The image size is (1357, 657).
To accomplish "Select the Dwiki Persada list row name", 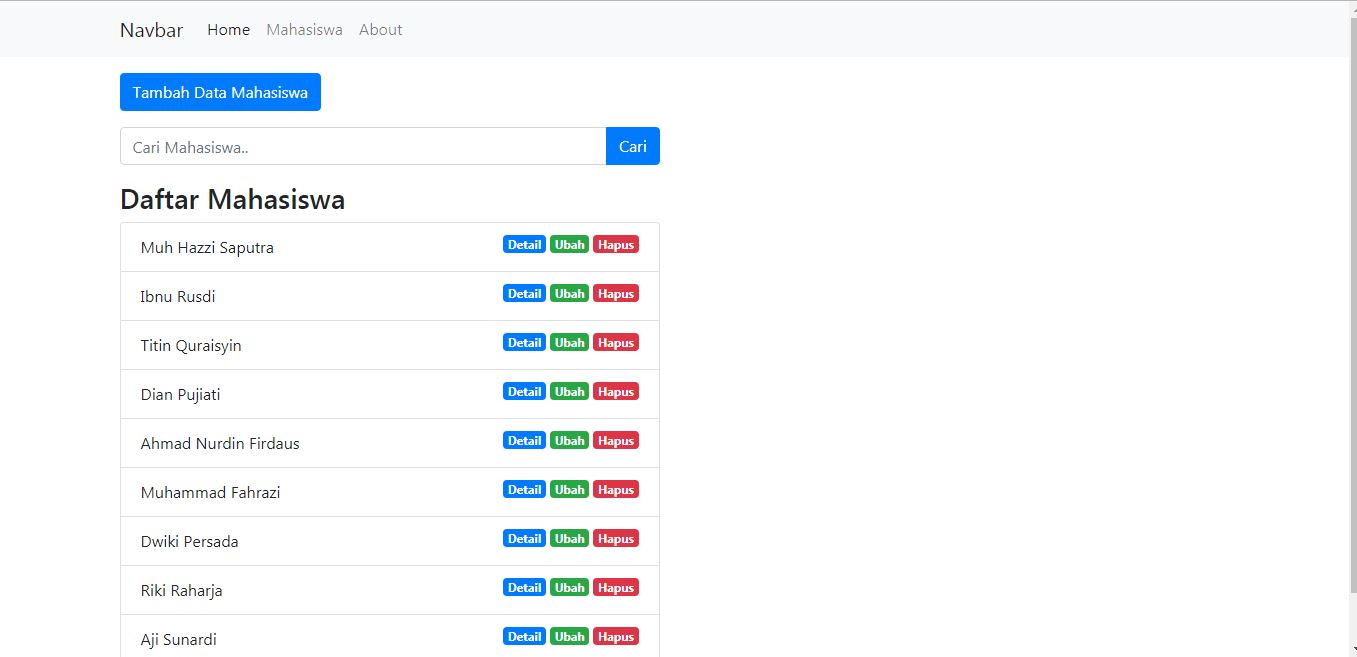I will [189, 542].
